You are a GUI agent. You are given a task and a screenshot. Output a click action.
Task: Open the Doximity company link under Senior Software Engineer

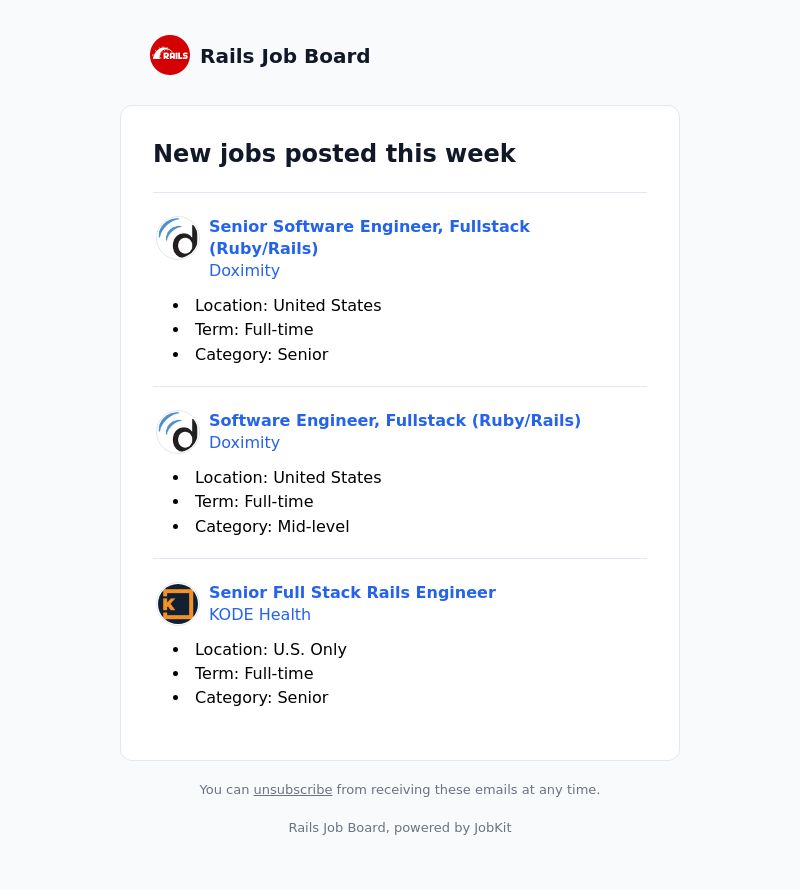tap(244, 270)
